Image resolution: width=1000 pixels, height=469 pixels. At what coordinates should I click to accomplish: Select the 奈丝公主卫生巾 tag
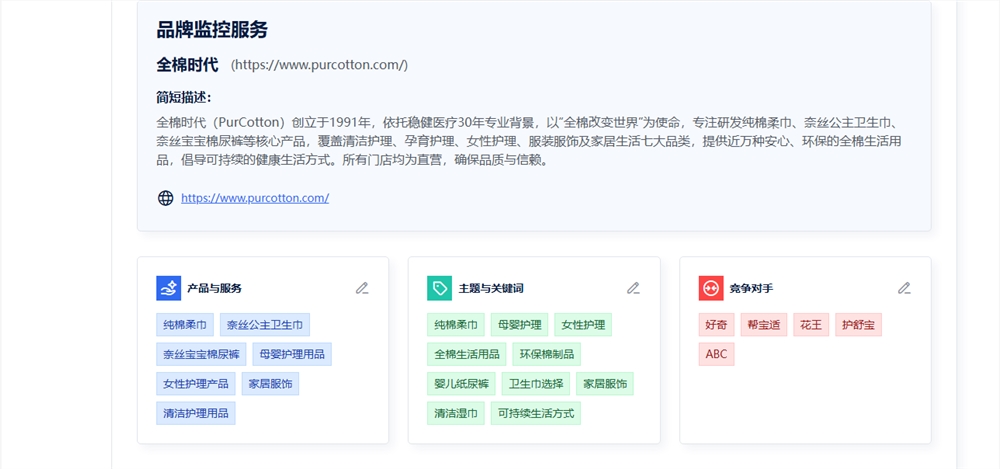pyautogui.click(x=265, y=325)
